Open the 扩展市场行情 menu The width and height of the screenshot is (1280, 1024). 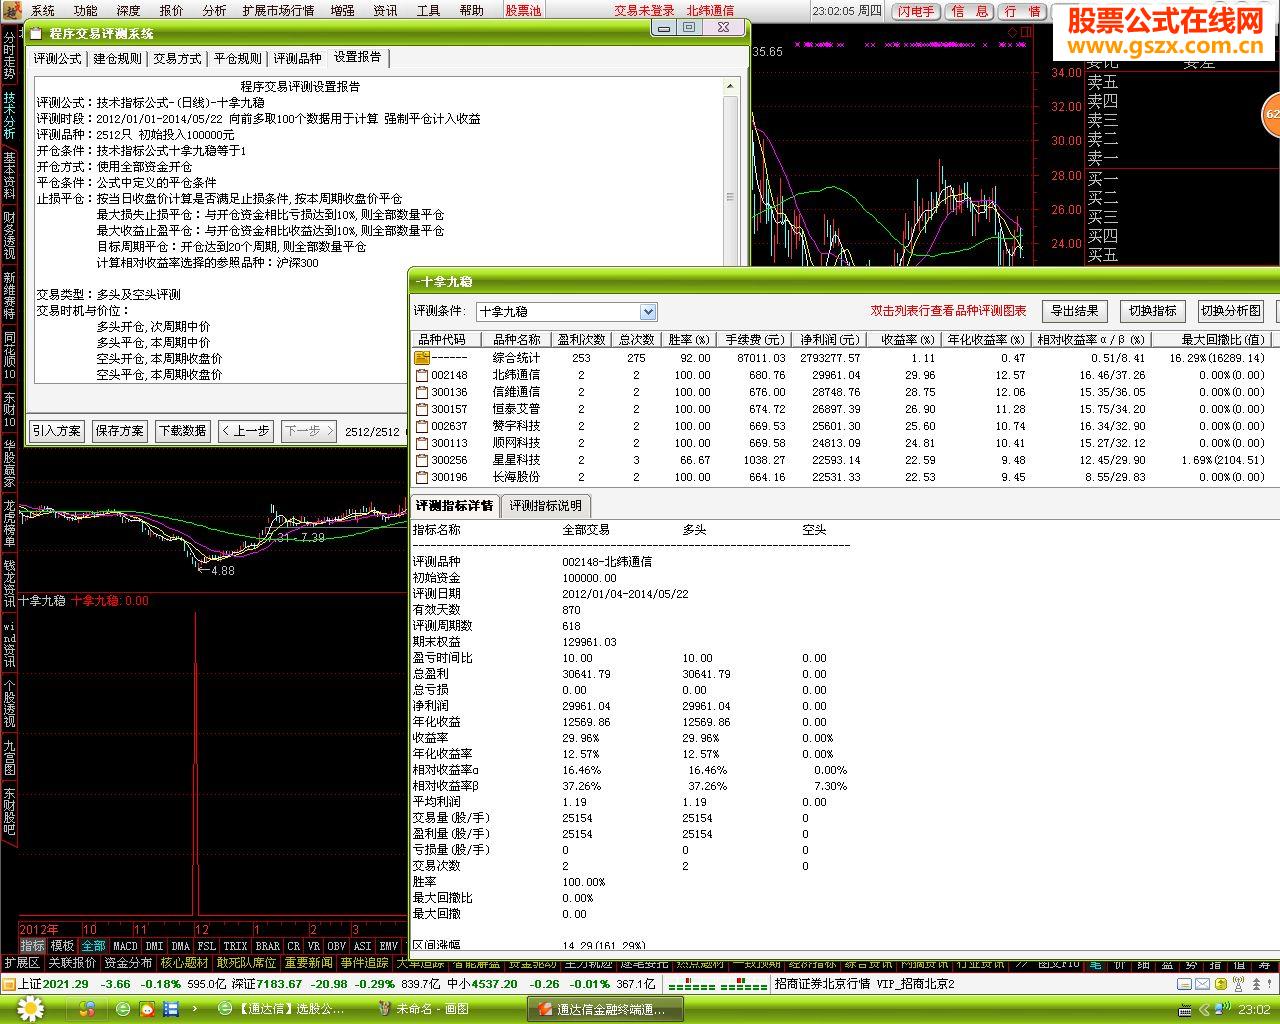click(x=278, y=10)
